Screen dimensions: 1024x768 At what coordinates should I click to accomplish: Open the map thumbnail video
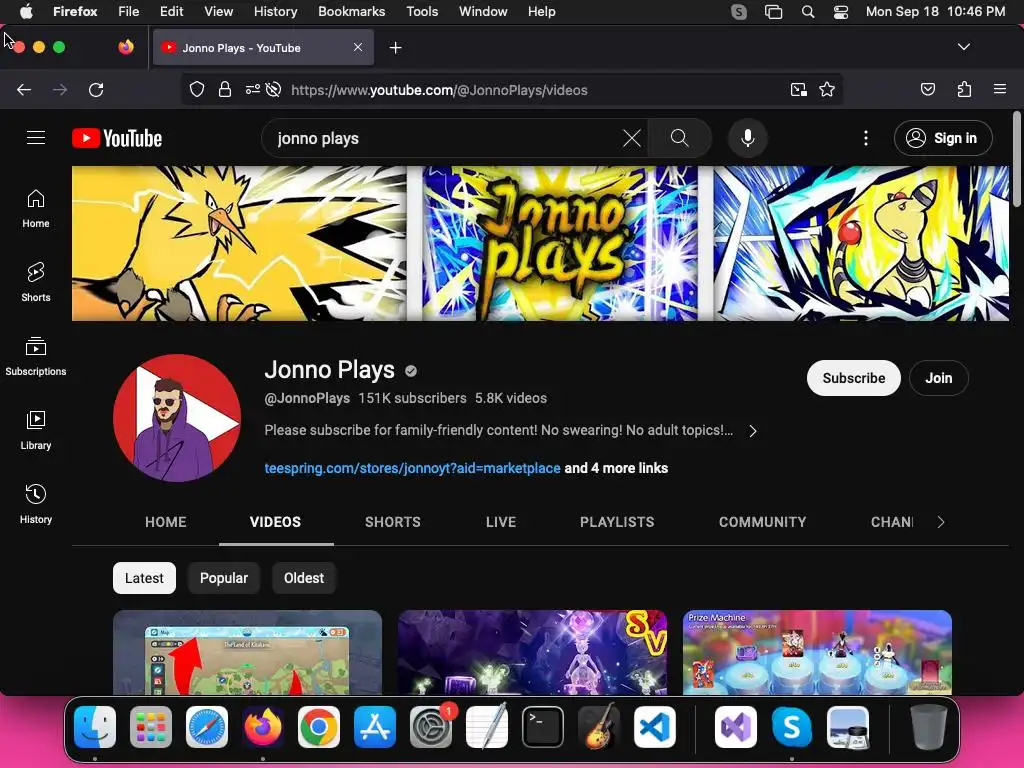tap(248, 652)
